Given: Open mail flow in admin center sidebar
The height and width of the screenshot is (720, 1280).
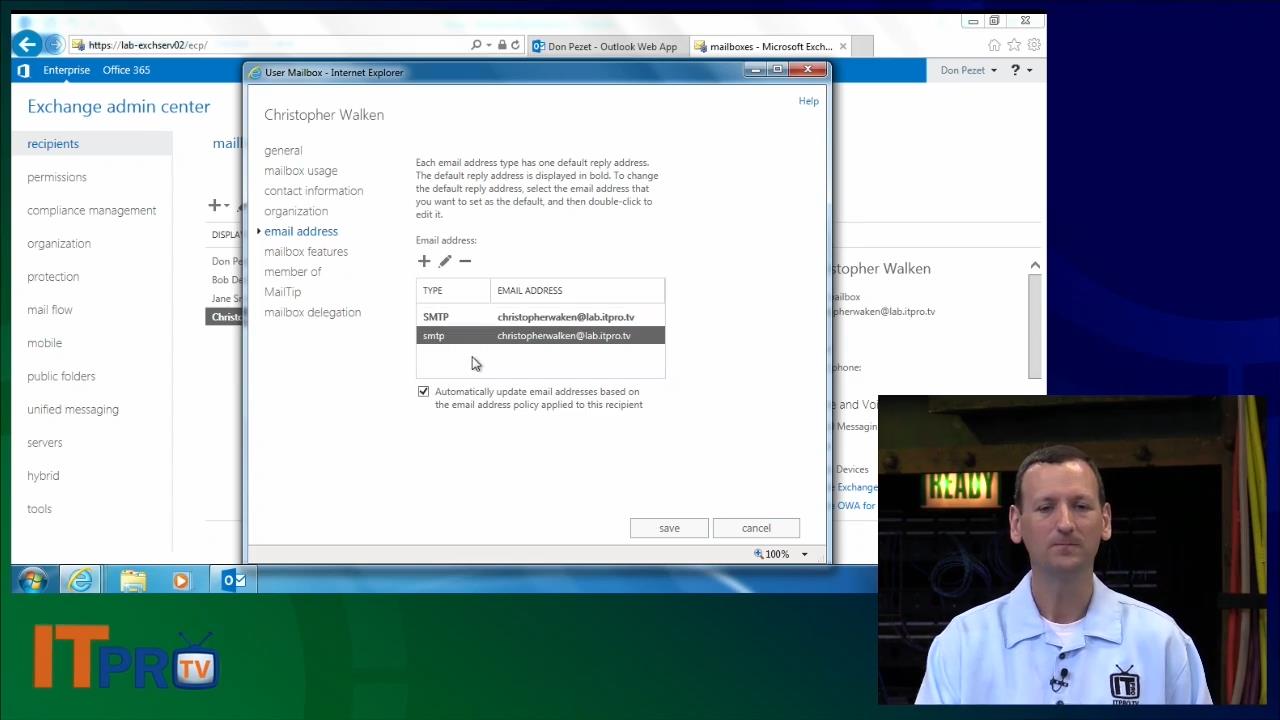Looking at the screenshot, I should tap(50, 310).
